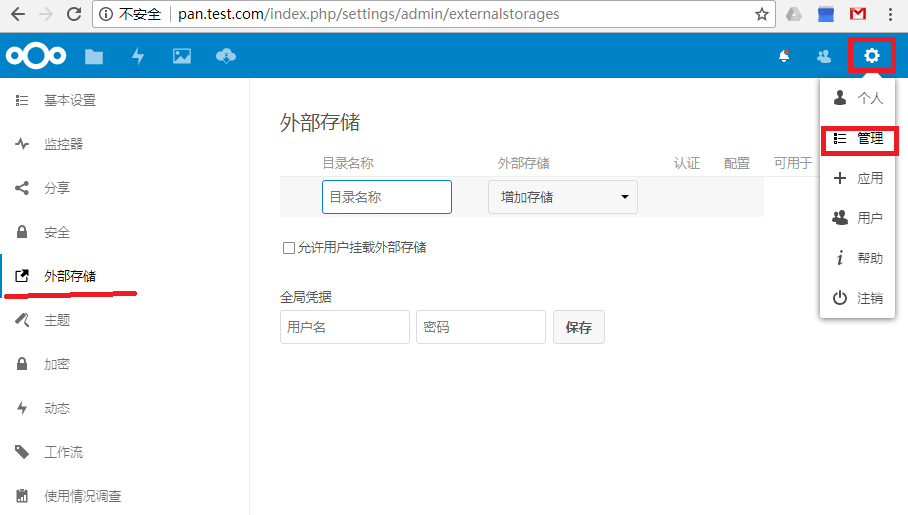Viewport: 908px width, 515px height.
Task: Bookmark this page with star icon
Action: [762, 15]
